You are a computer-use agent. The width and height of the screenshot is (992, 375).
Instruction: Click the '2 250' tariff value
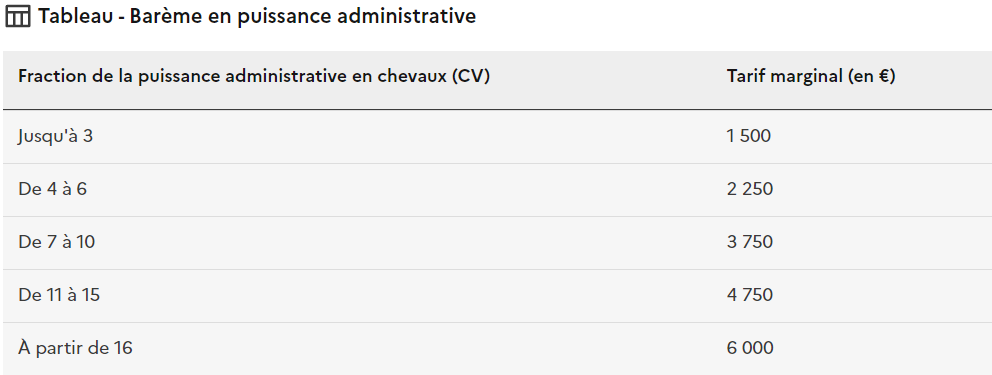click(x=750, y=189)
